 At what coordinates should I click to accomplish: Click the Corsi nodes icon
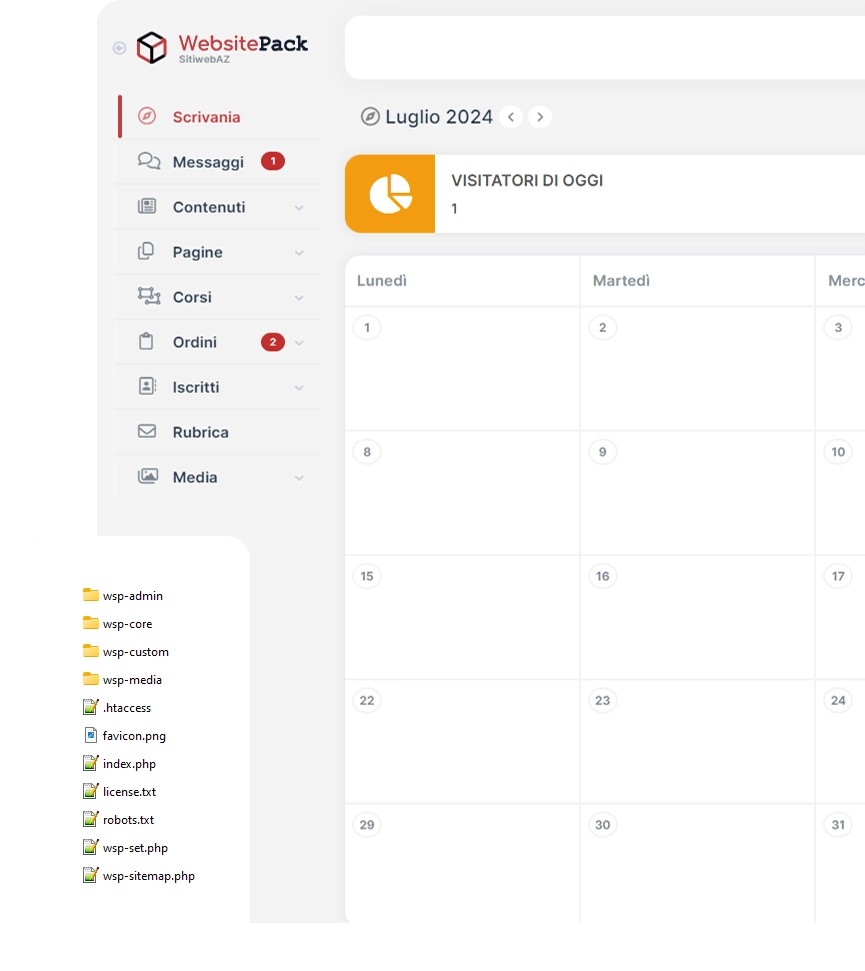click(x=148, y=296)
